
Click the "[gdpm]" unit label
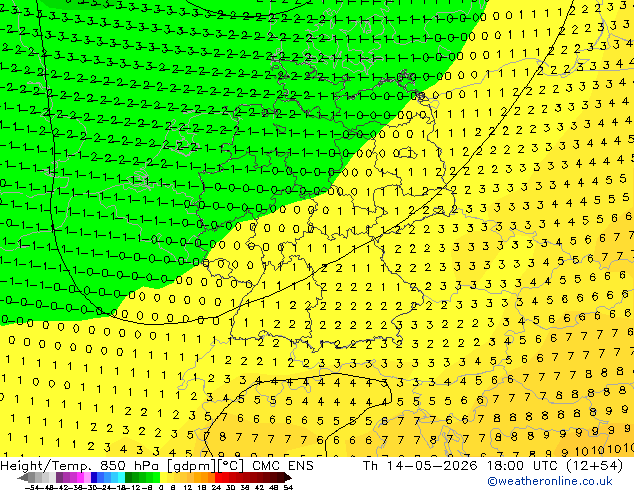[x=190, y=465]
